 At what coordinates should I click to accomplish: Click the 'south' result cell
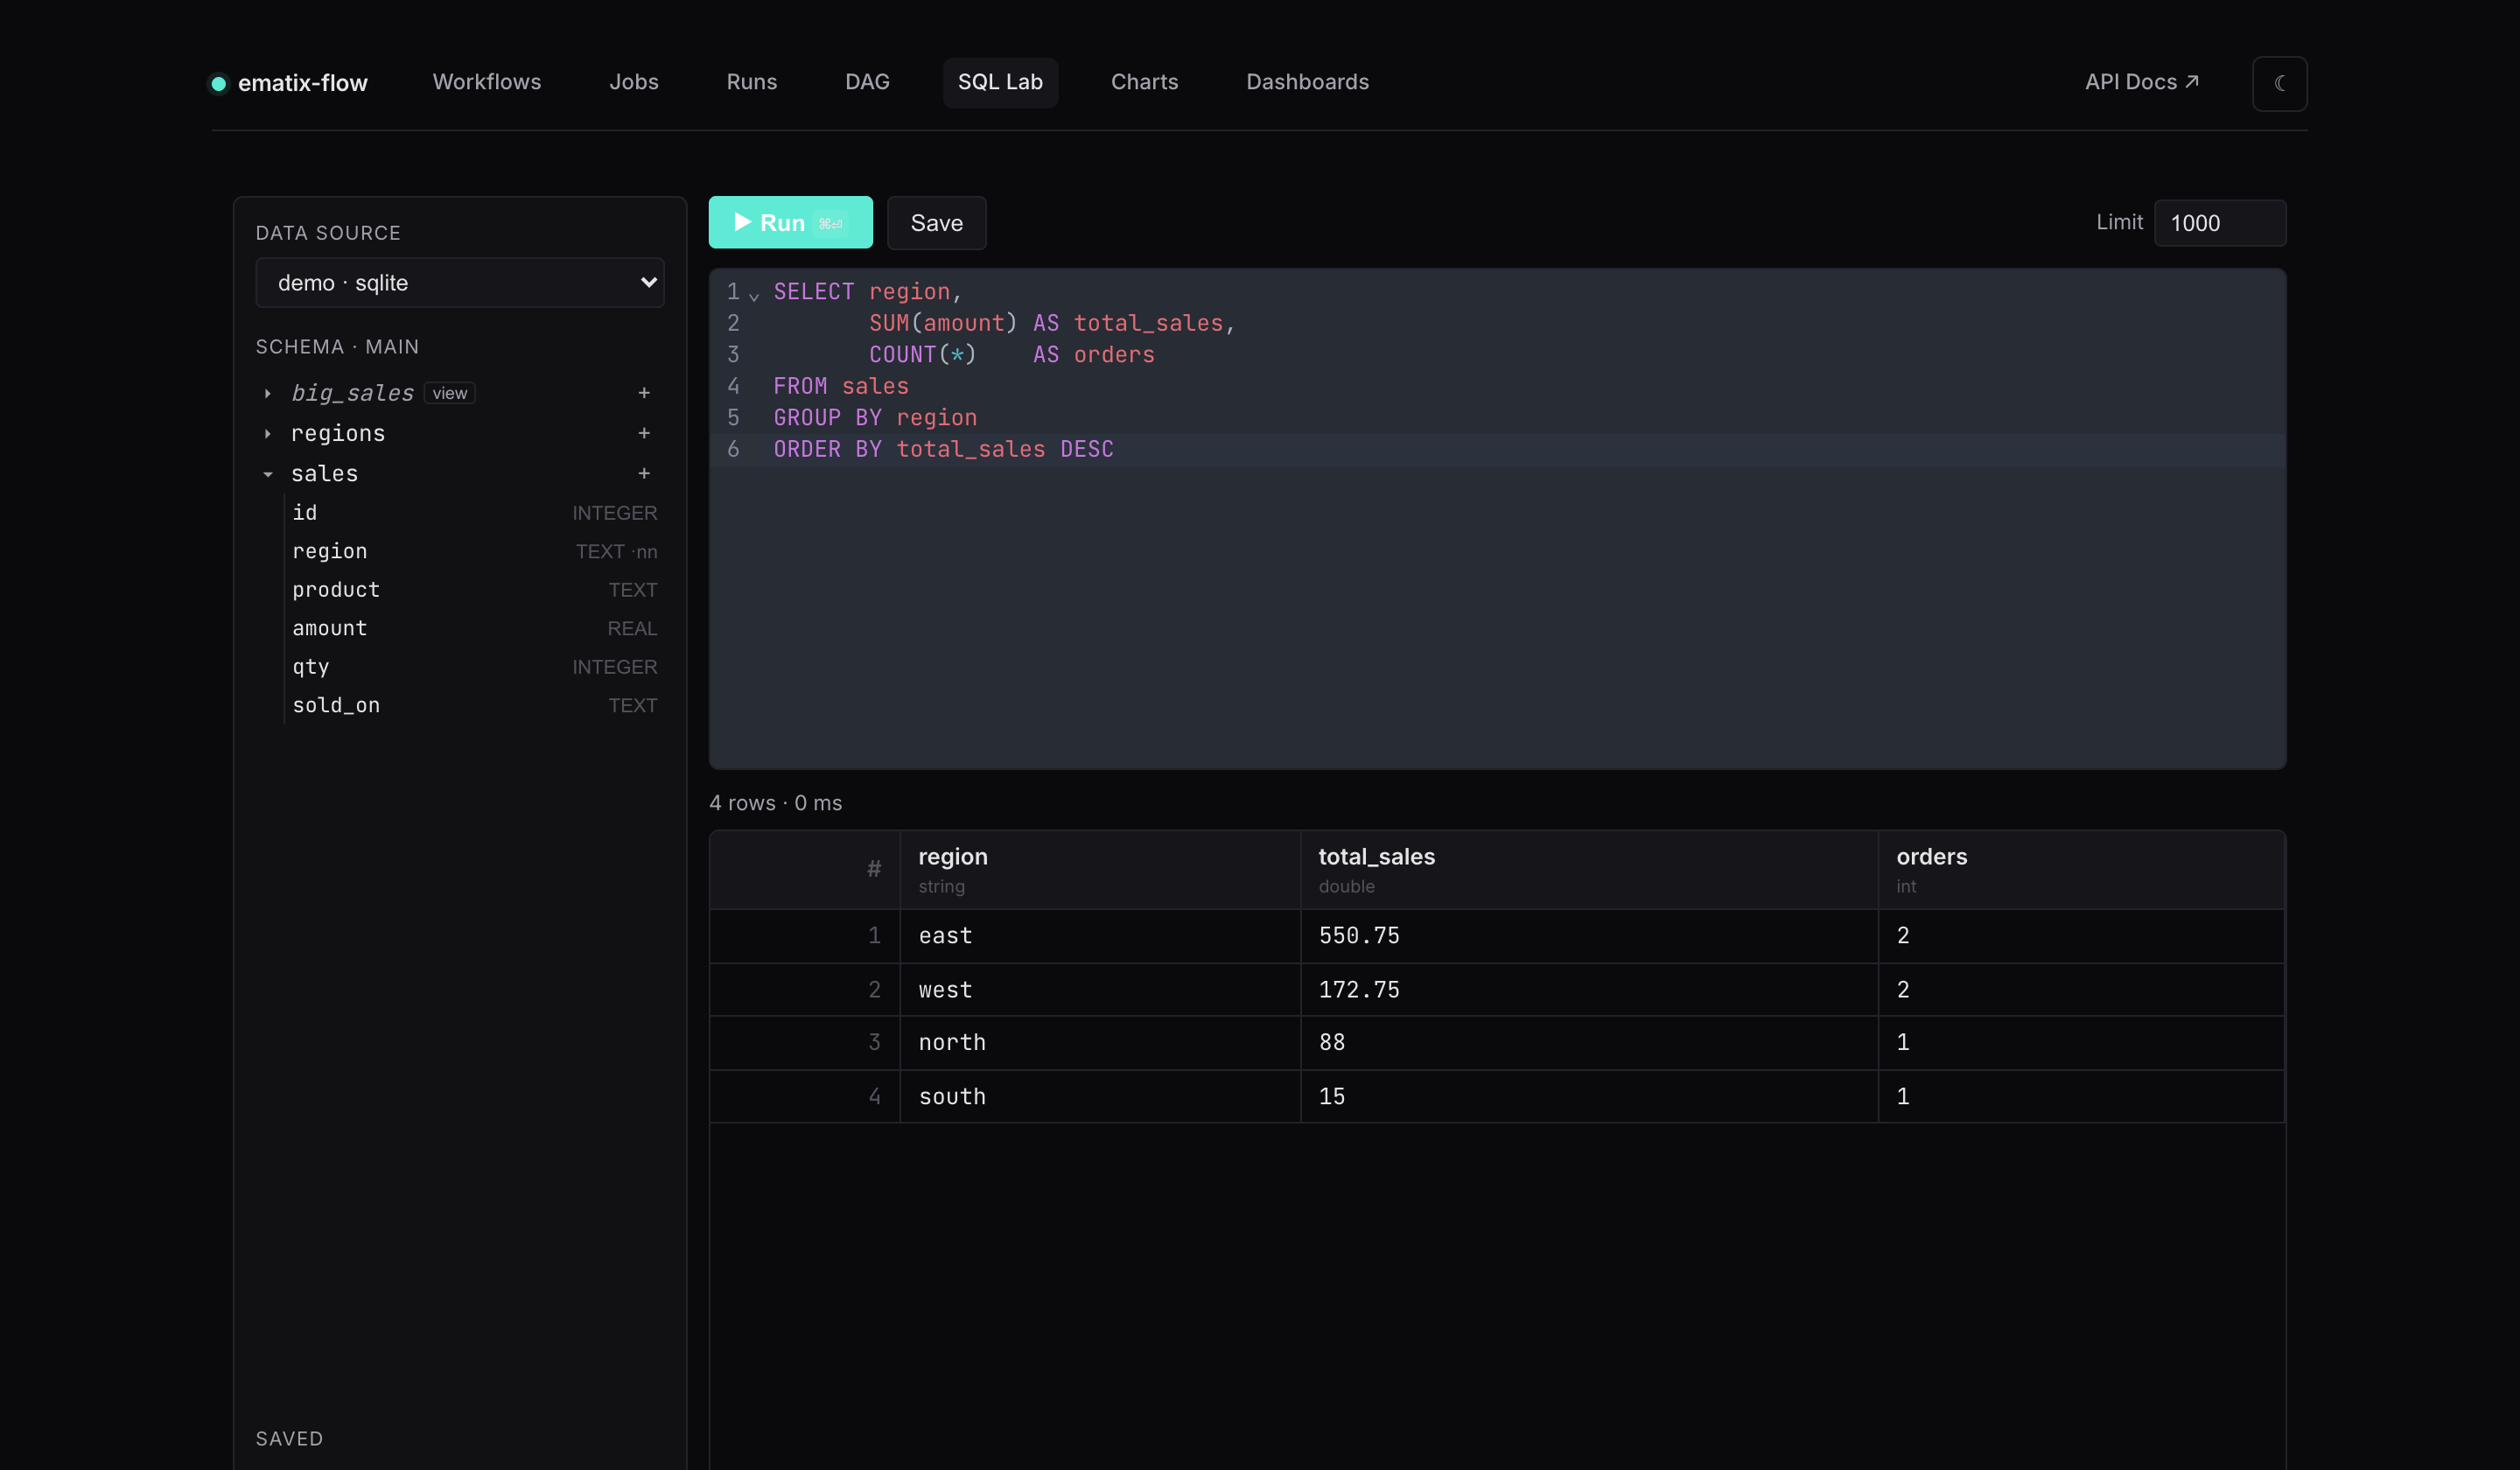pos(1100,1097)
